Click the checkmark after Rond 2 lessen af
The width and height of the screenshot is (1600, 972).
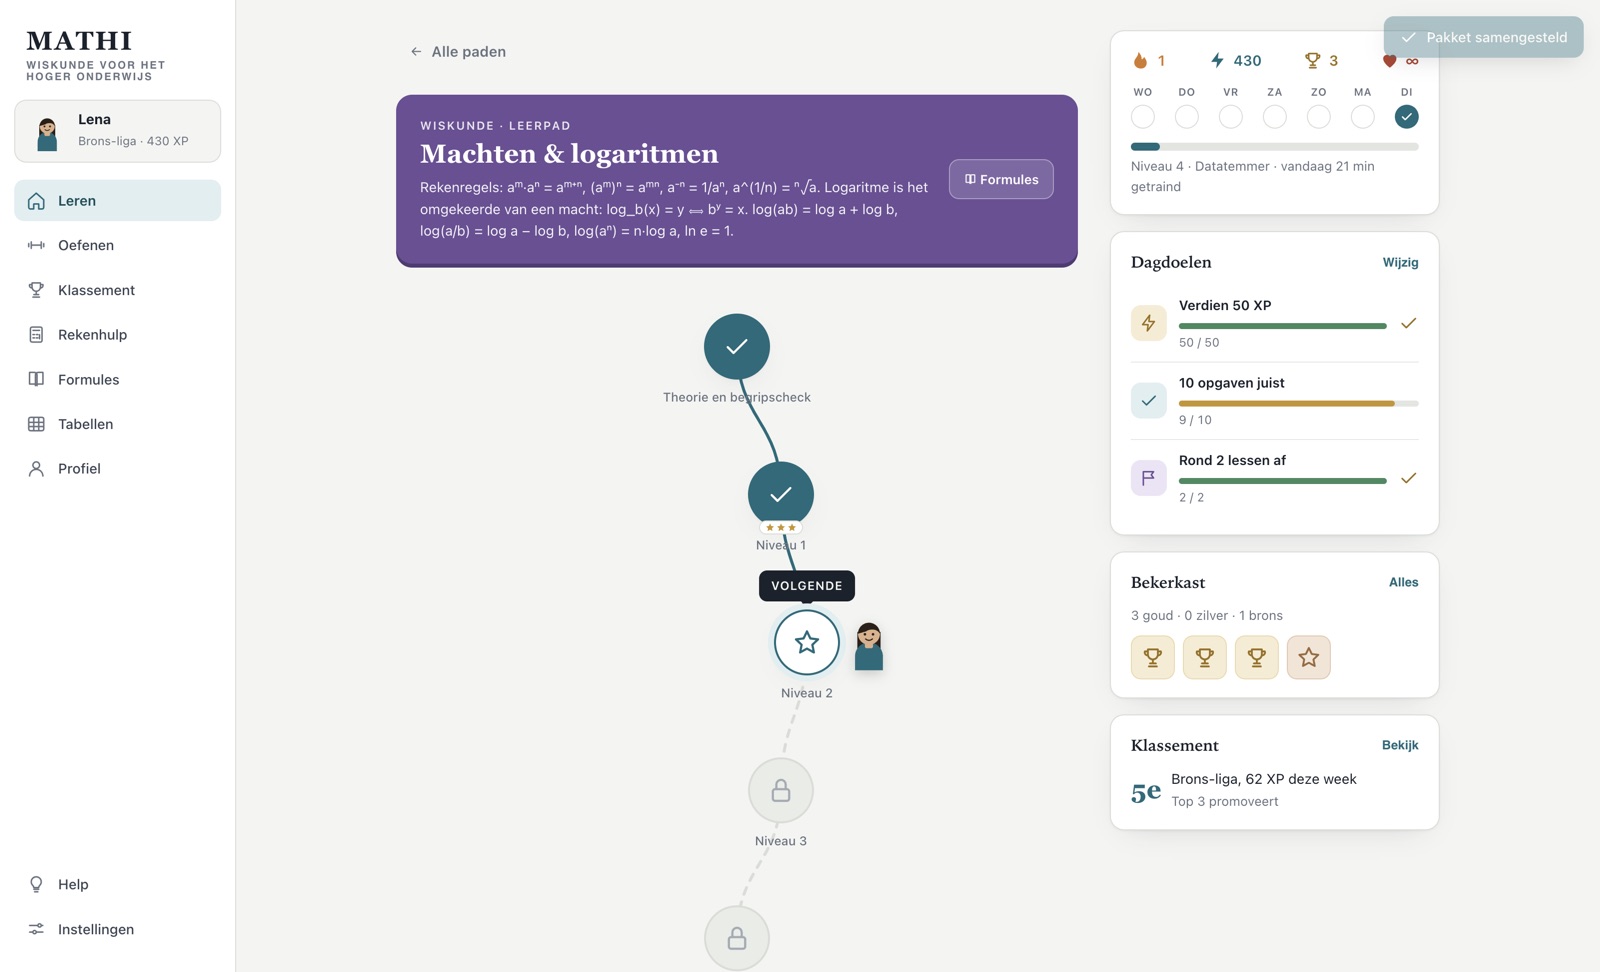[x=1408, y=478]
